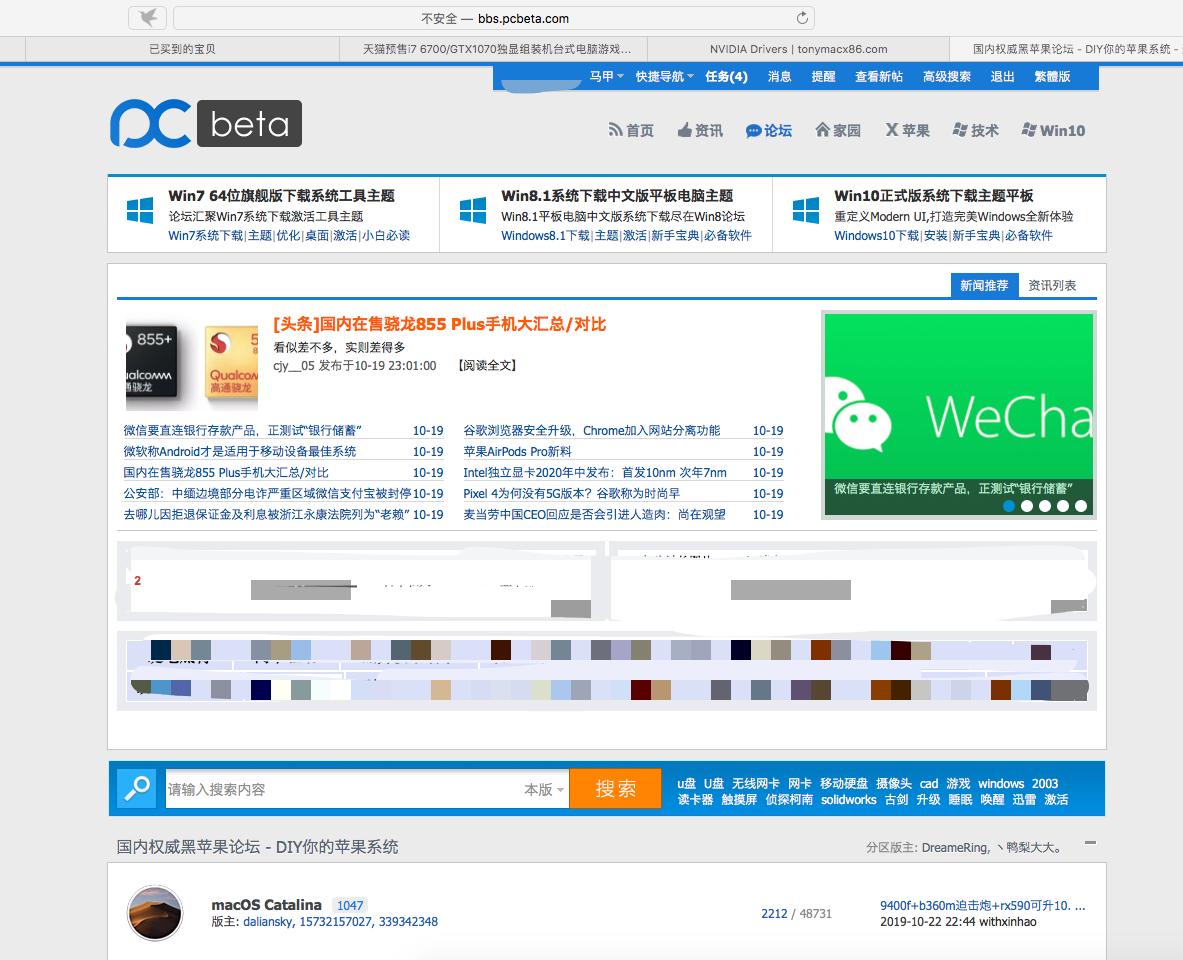
Task: Activate the first carousel dot
Action: click(1008, 506)
